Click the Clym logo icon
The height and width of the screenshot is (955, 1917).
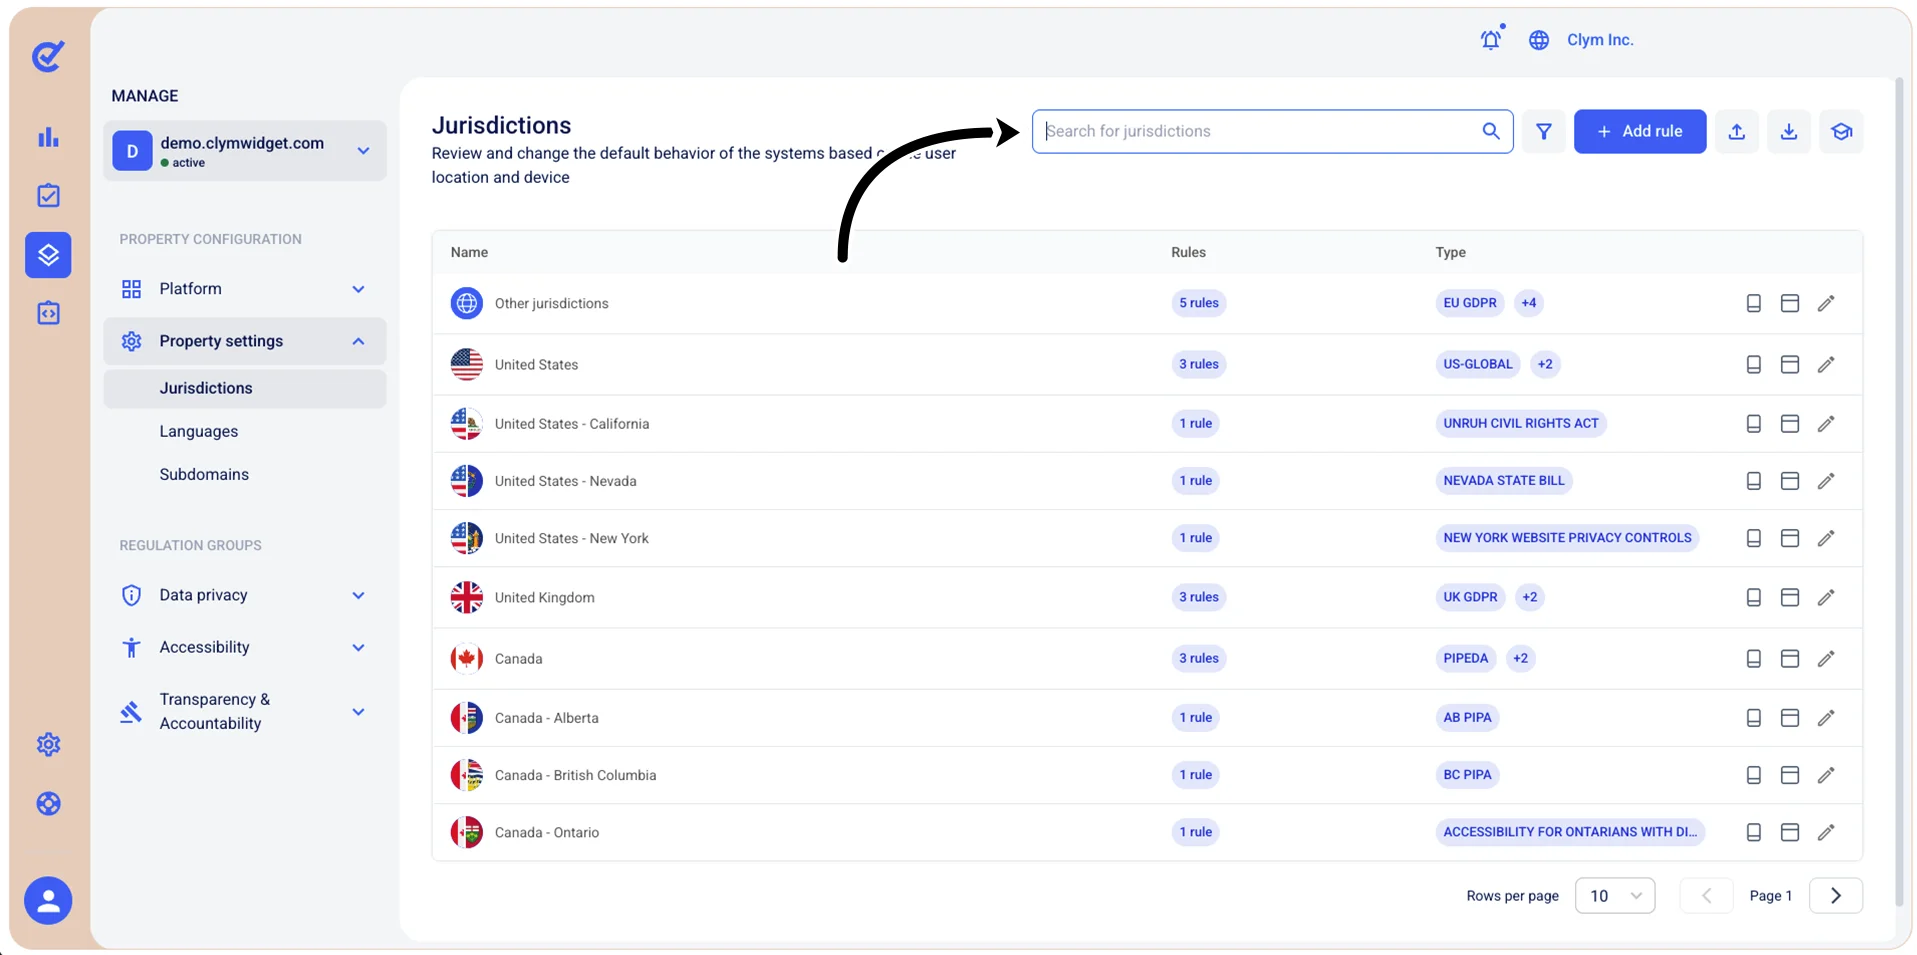click(x=48, y=56)
